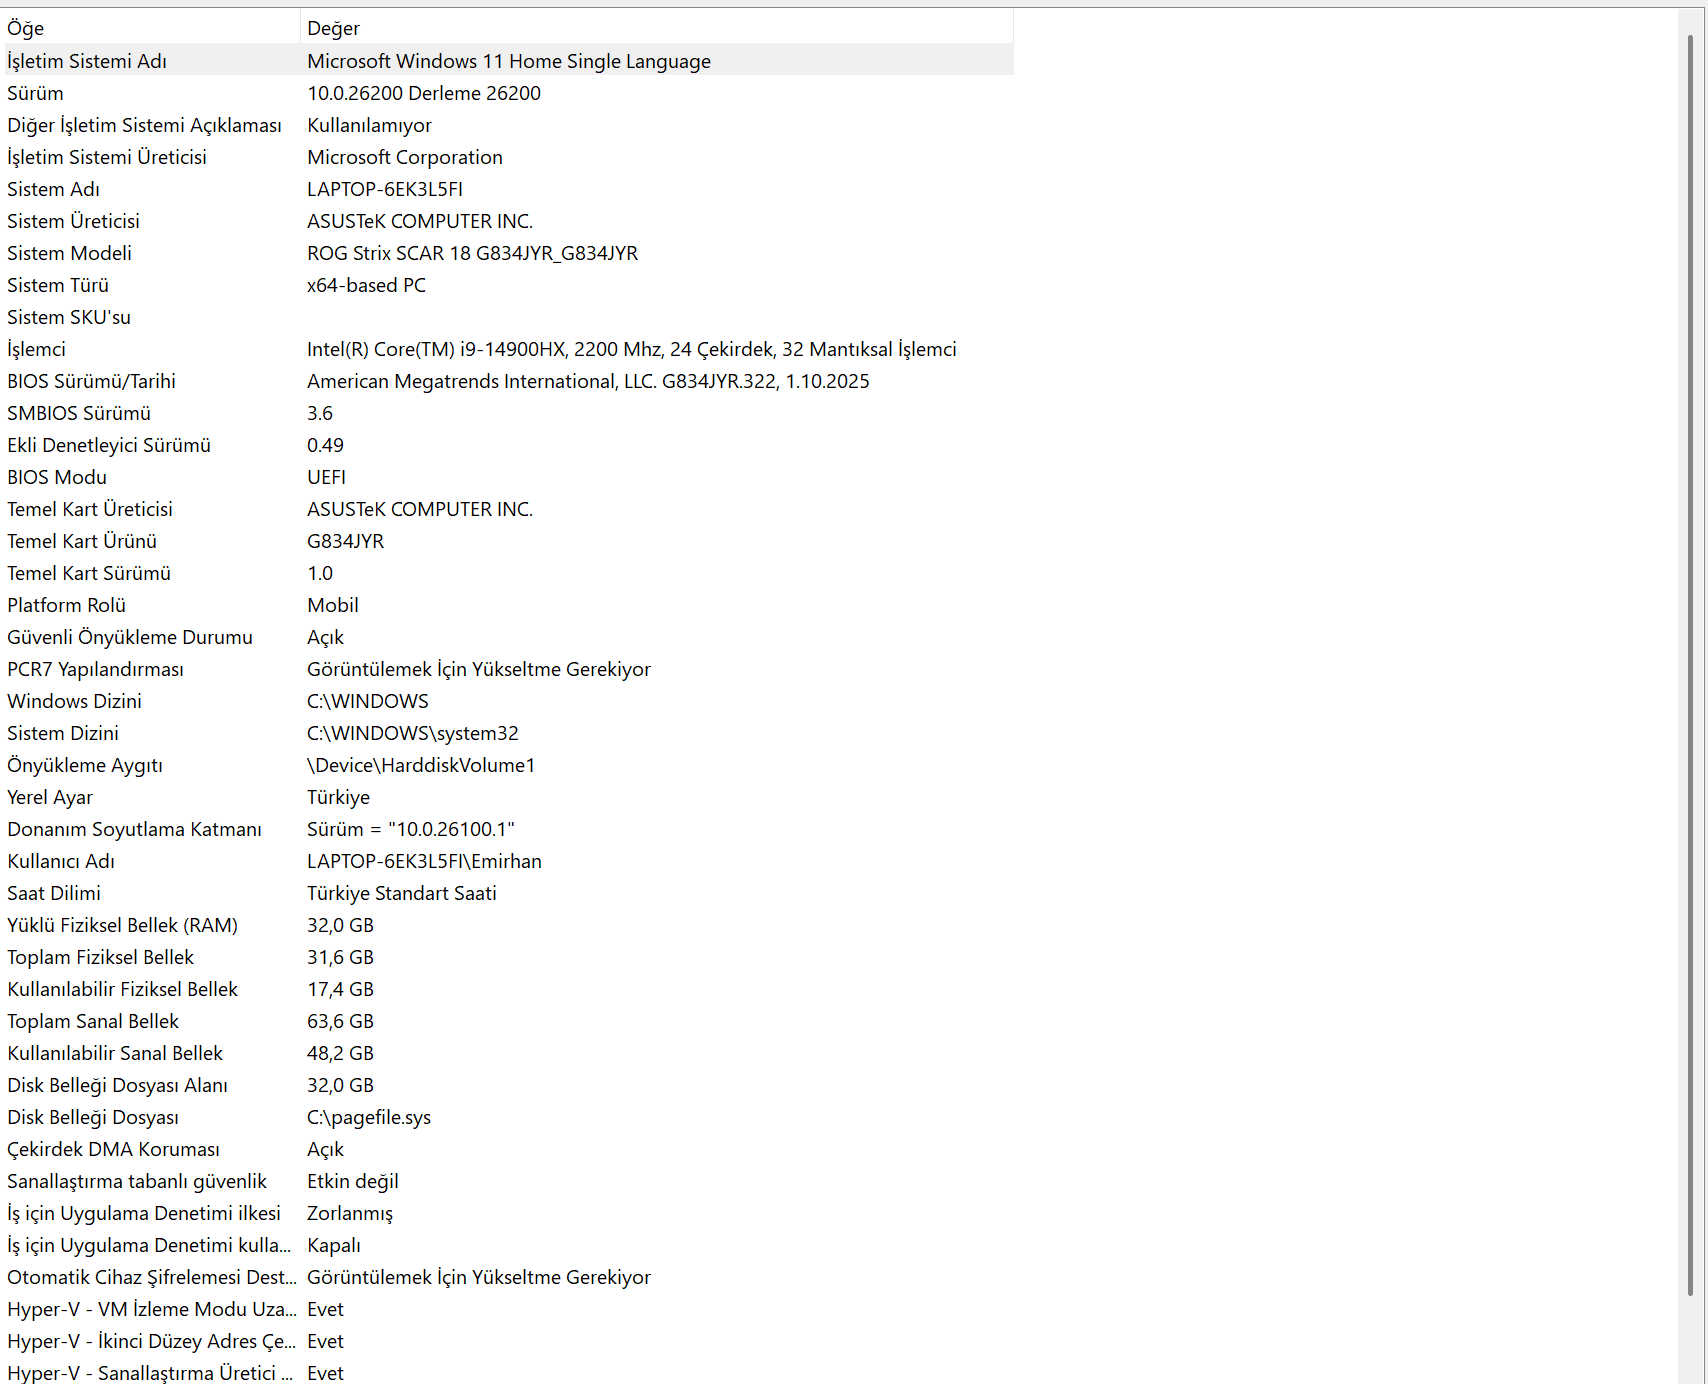The image size is (1708, 1384).
Task: Select the Otomatik Cihaz Şifrelemesi row
Action: [508, 1277]
